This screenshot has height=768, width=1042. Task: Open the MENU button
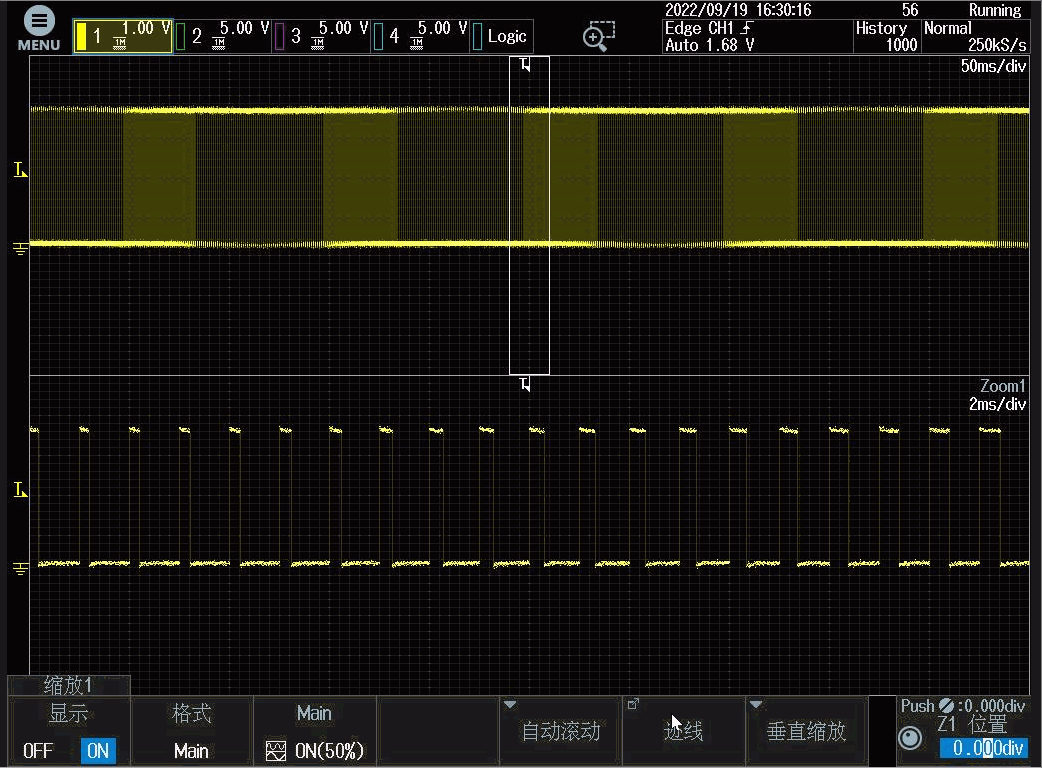click(38, 30)
